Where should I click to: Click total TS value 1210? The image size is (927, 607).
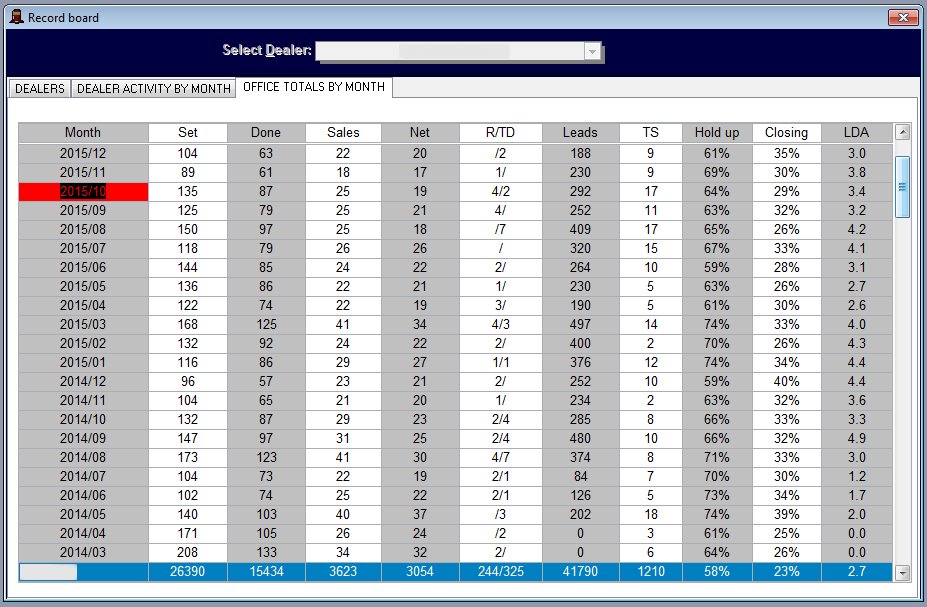pyautogui.click(x=650, y=572)
